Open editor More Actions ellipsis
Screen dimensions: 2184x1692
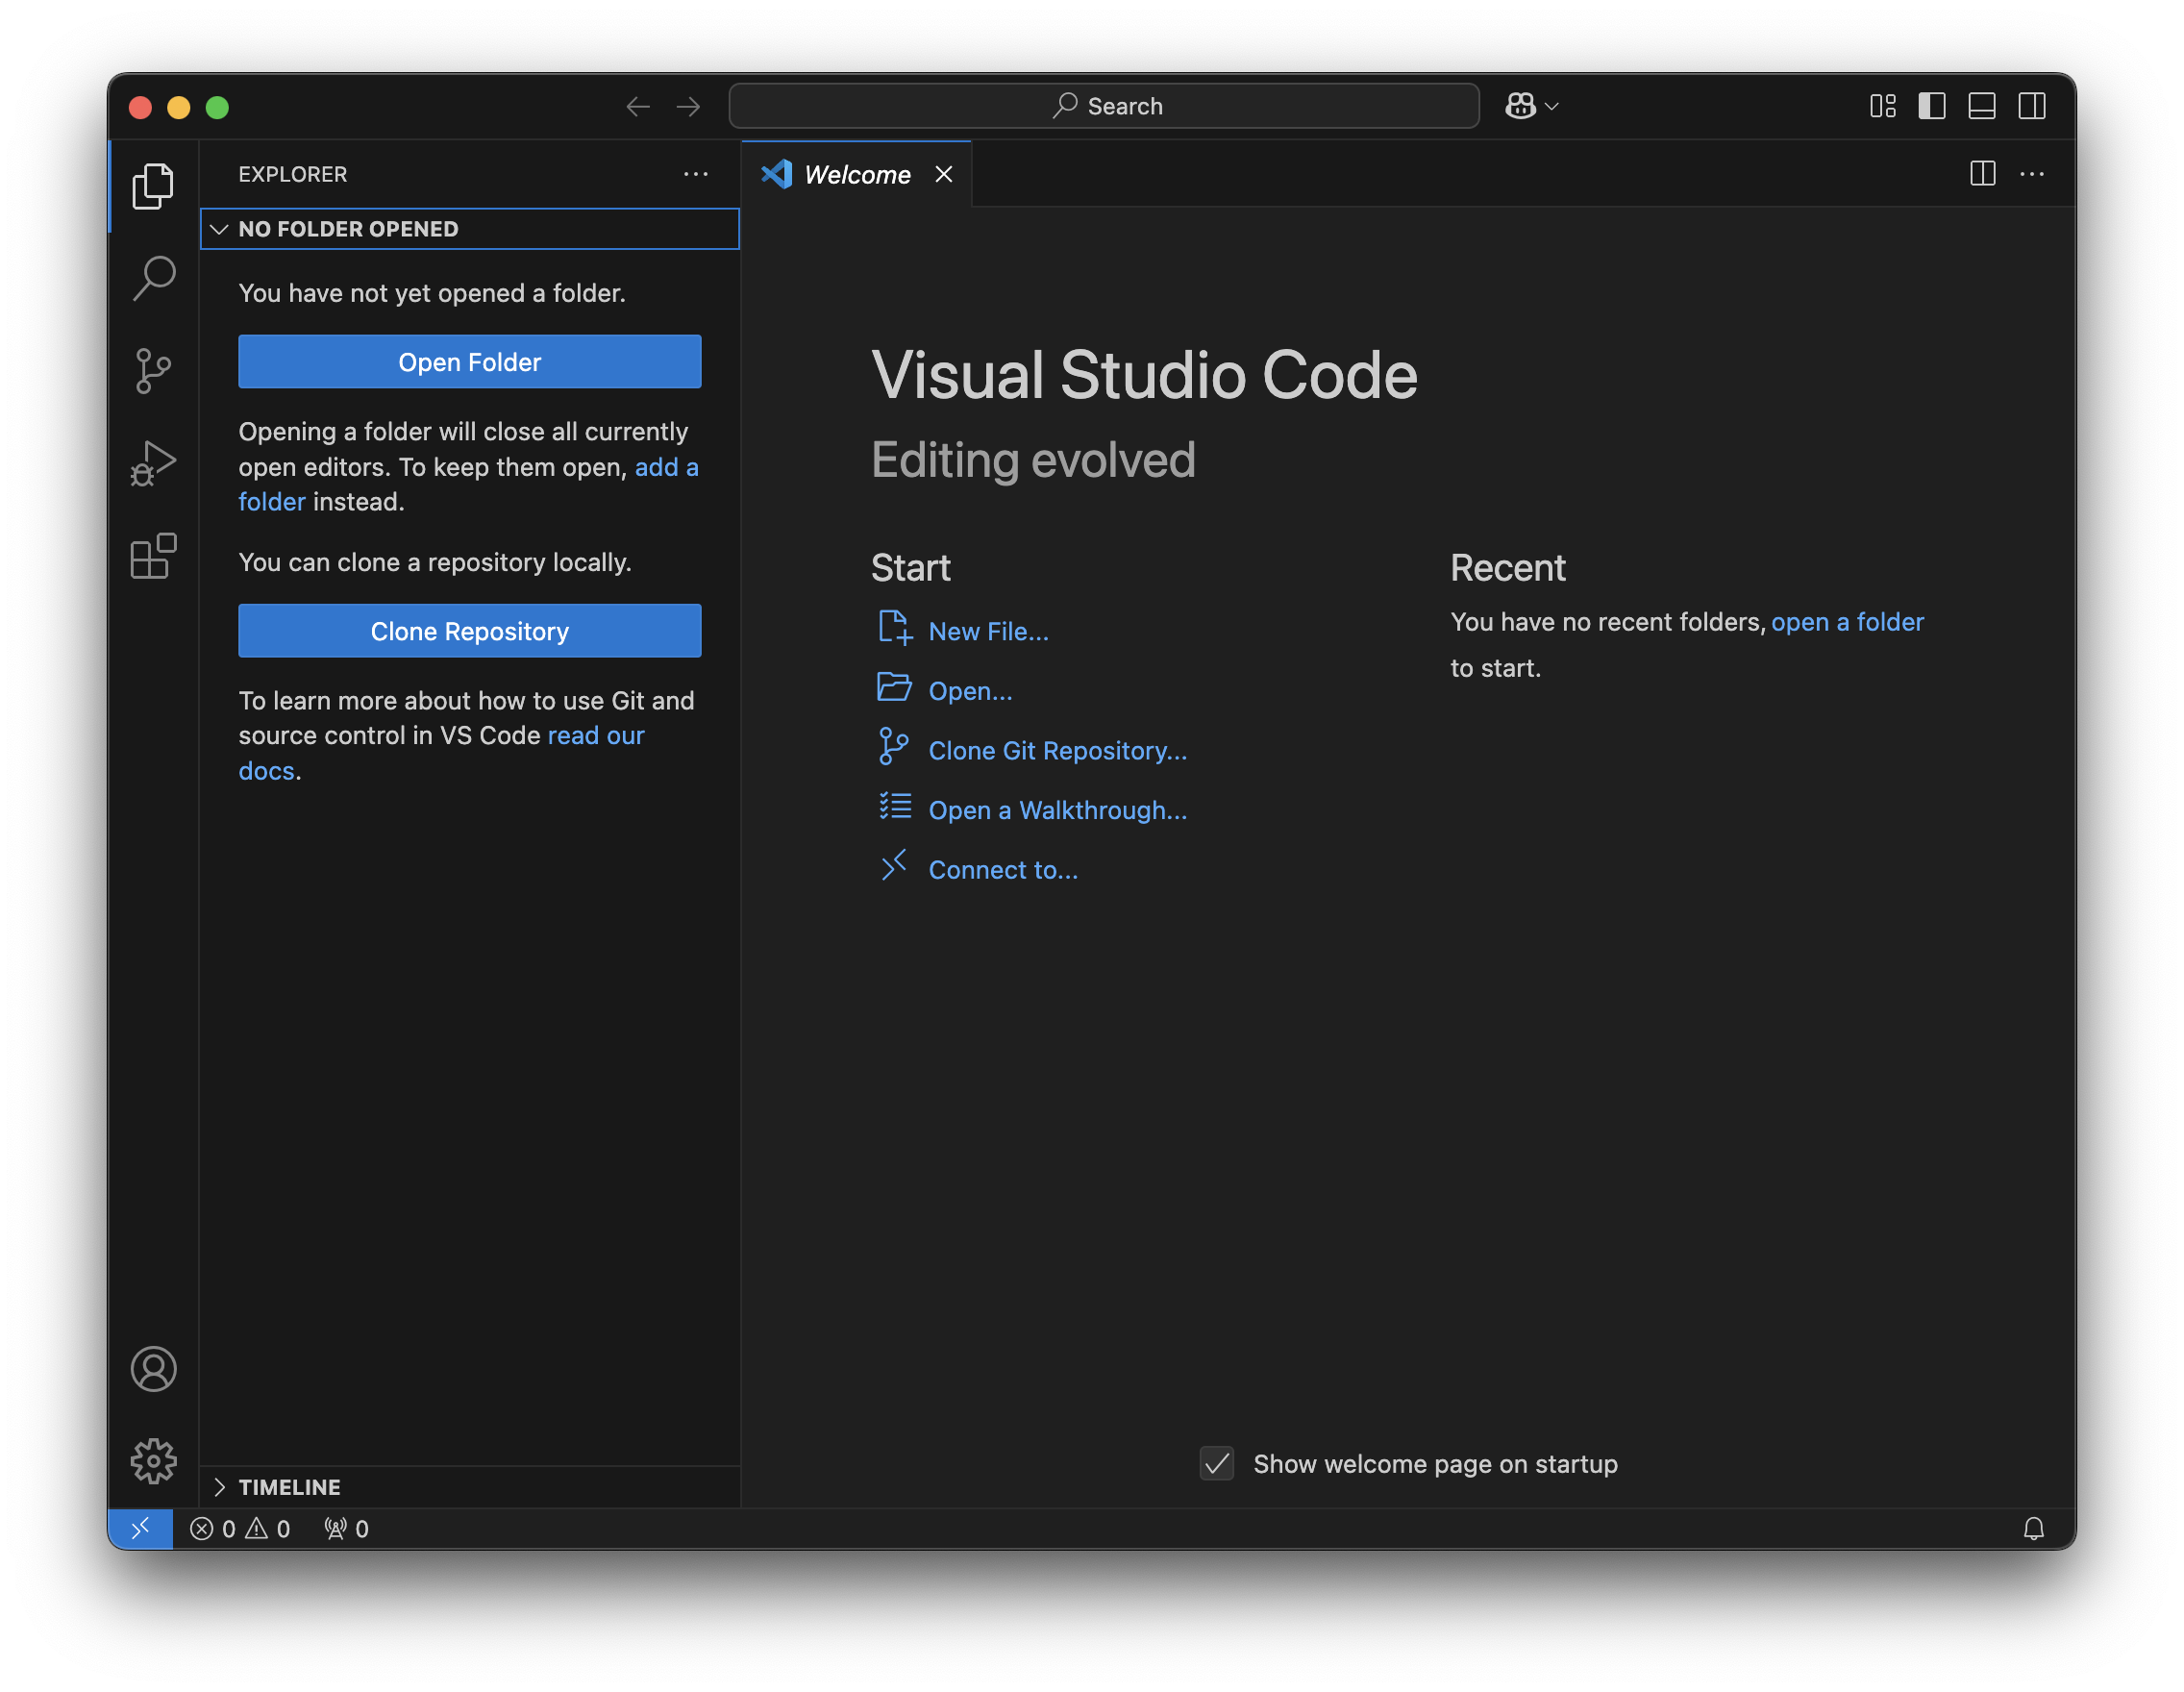click(x=2031, y=174)
